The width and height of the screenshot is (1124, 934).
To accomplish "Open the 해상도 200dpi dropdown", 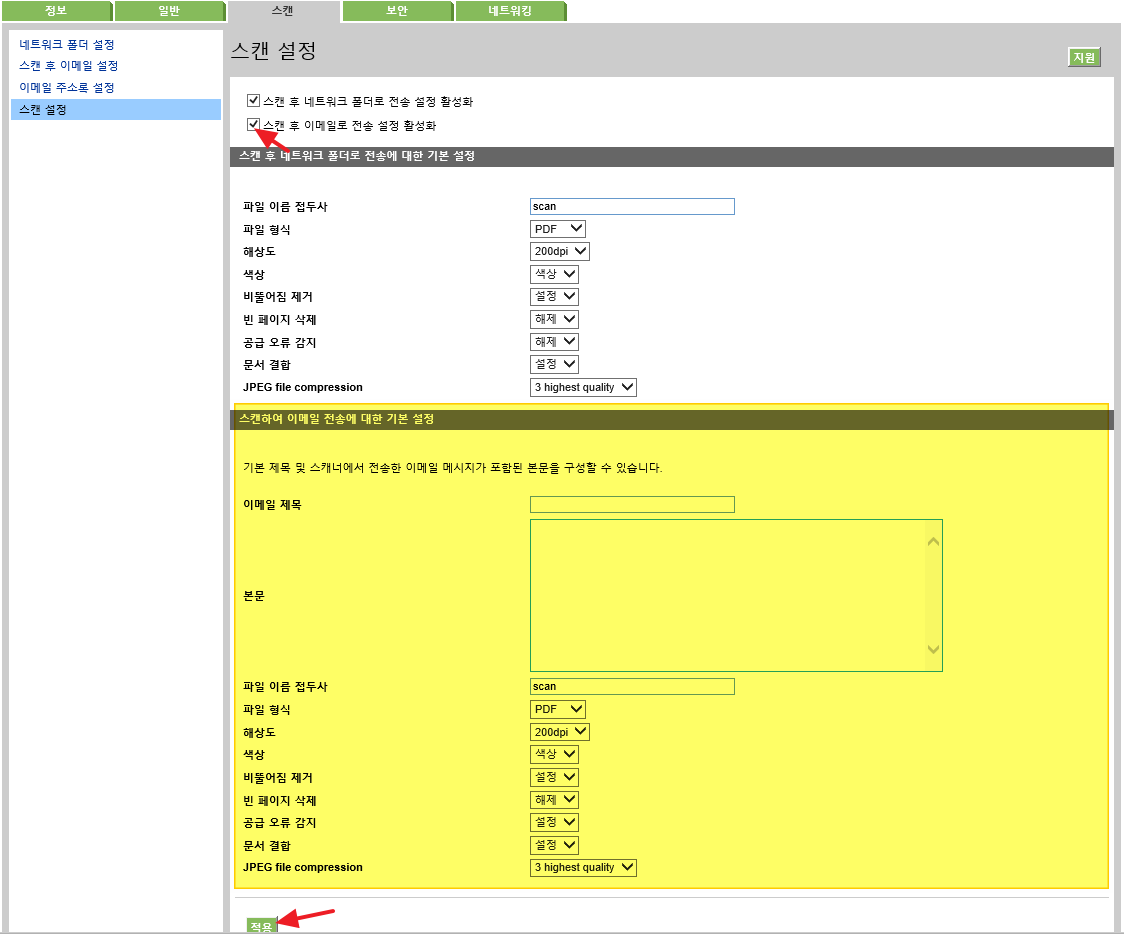I will click(559, 251).
